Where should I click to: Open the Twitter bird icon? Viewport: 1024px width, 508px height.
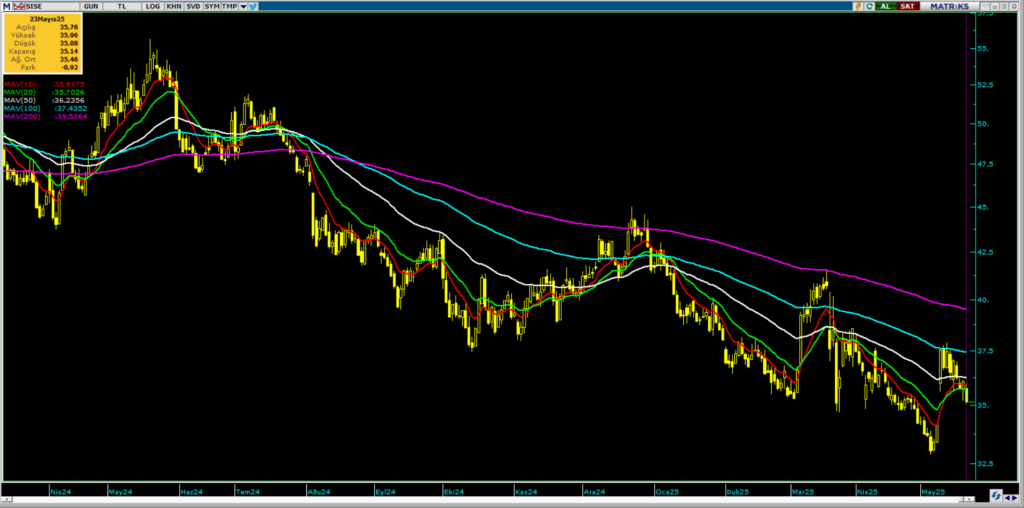point(254,6)
